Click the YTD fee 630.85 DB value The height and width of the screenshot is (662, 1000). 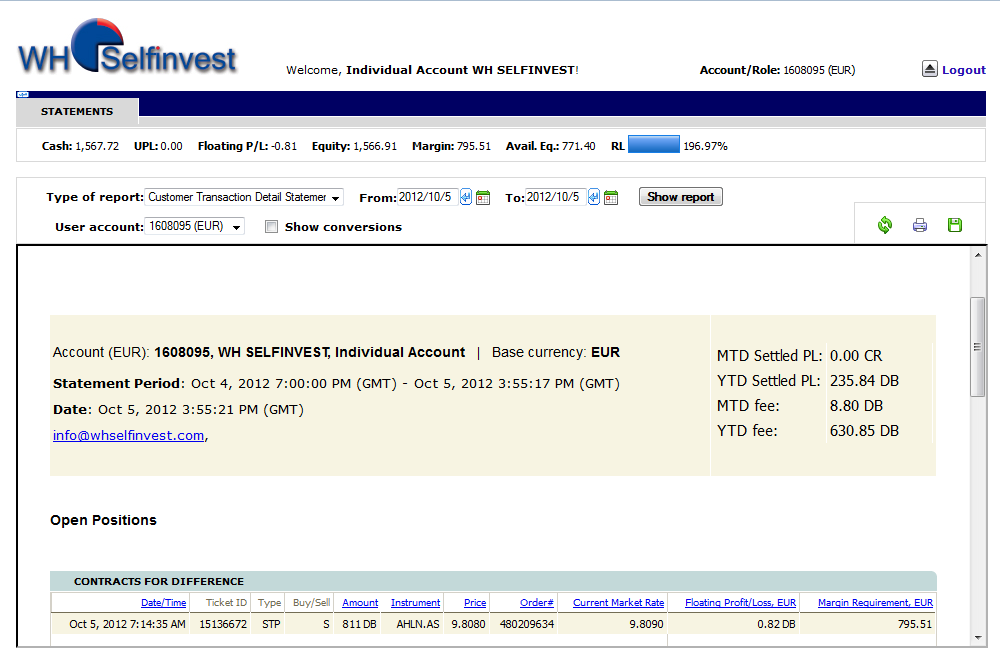pos(864,431)
